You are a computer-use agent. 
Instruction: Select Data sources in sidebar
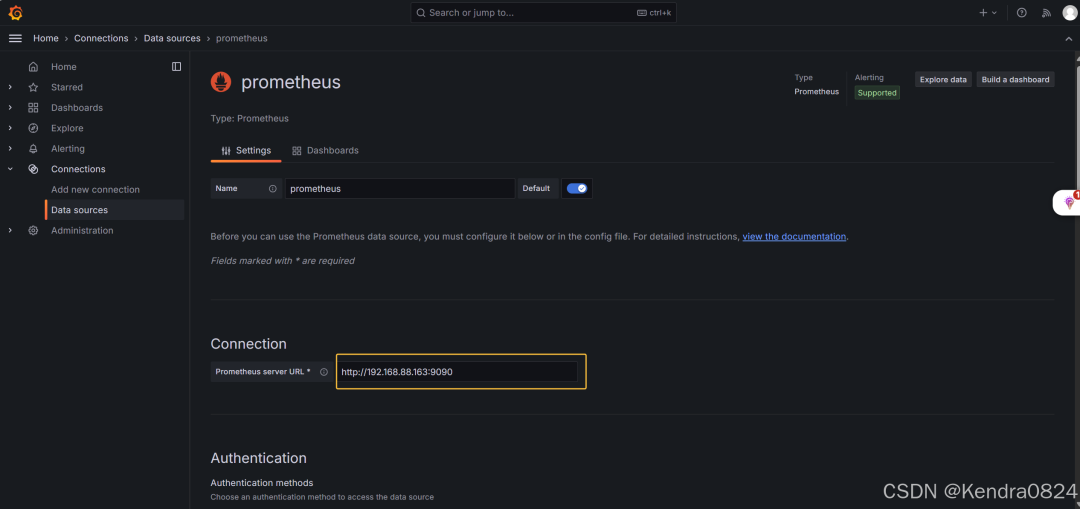tap(115, 210)
